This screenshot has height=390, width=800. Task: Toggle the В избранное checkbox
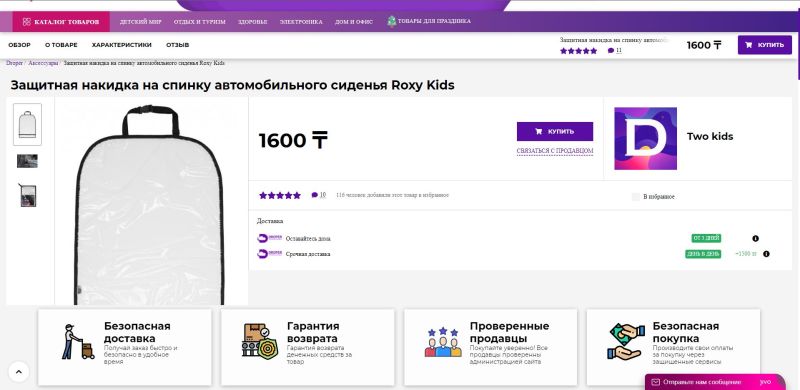pos(635,197)
